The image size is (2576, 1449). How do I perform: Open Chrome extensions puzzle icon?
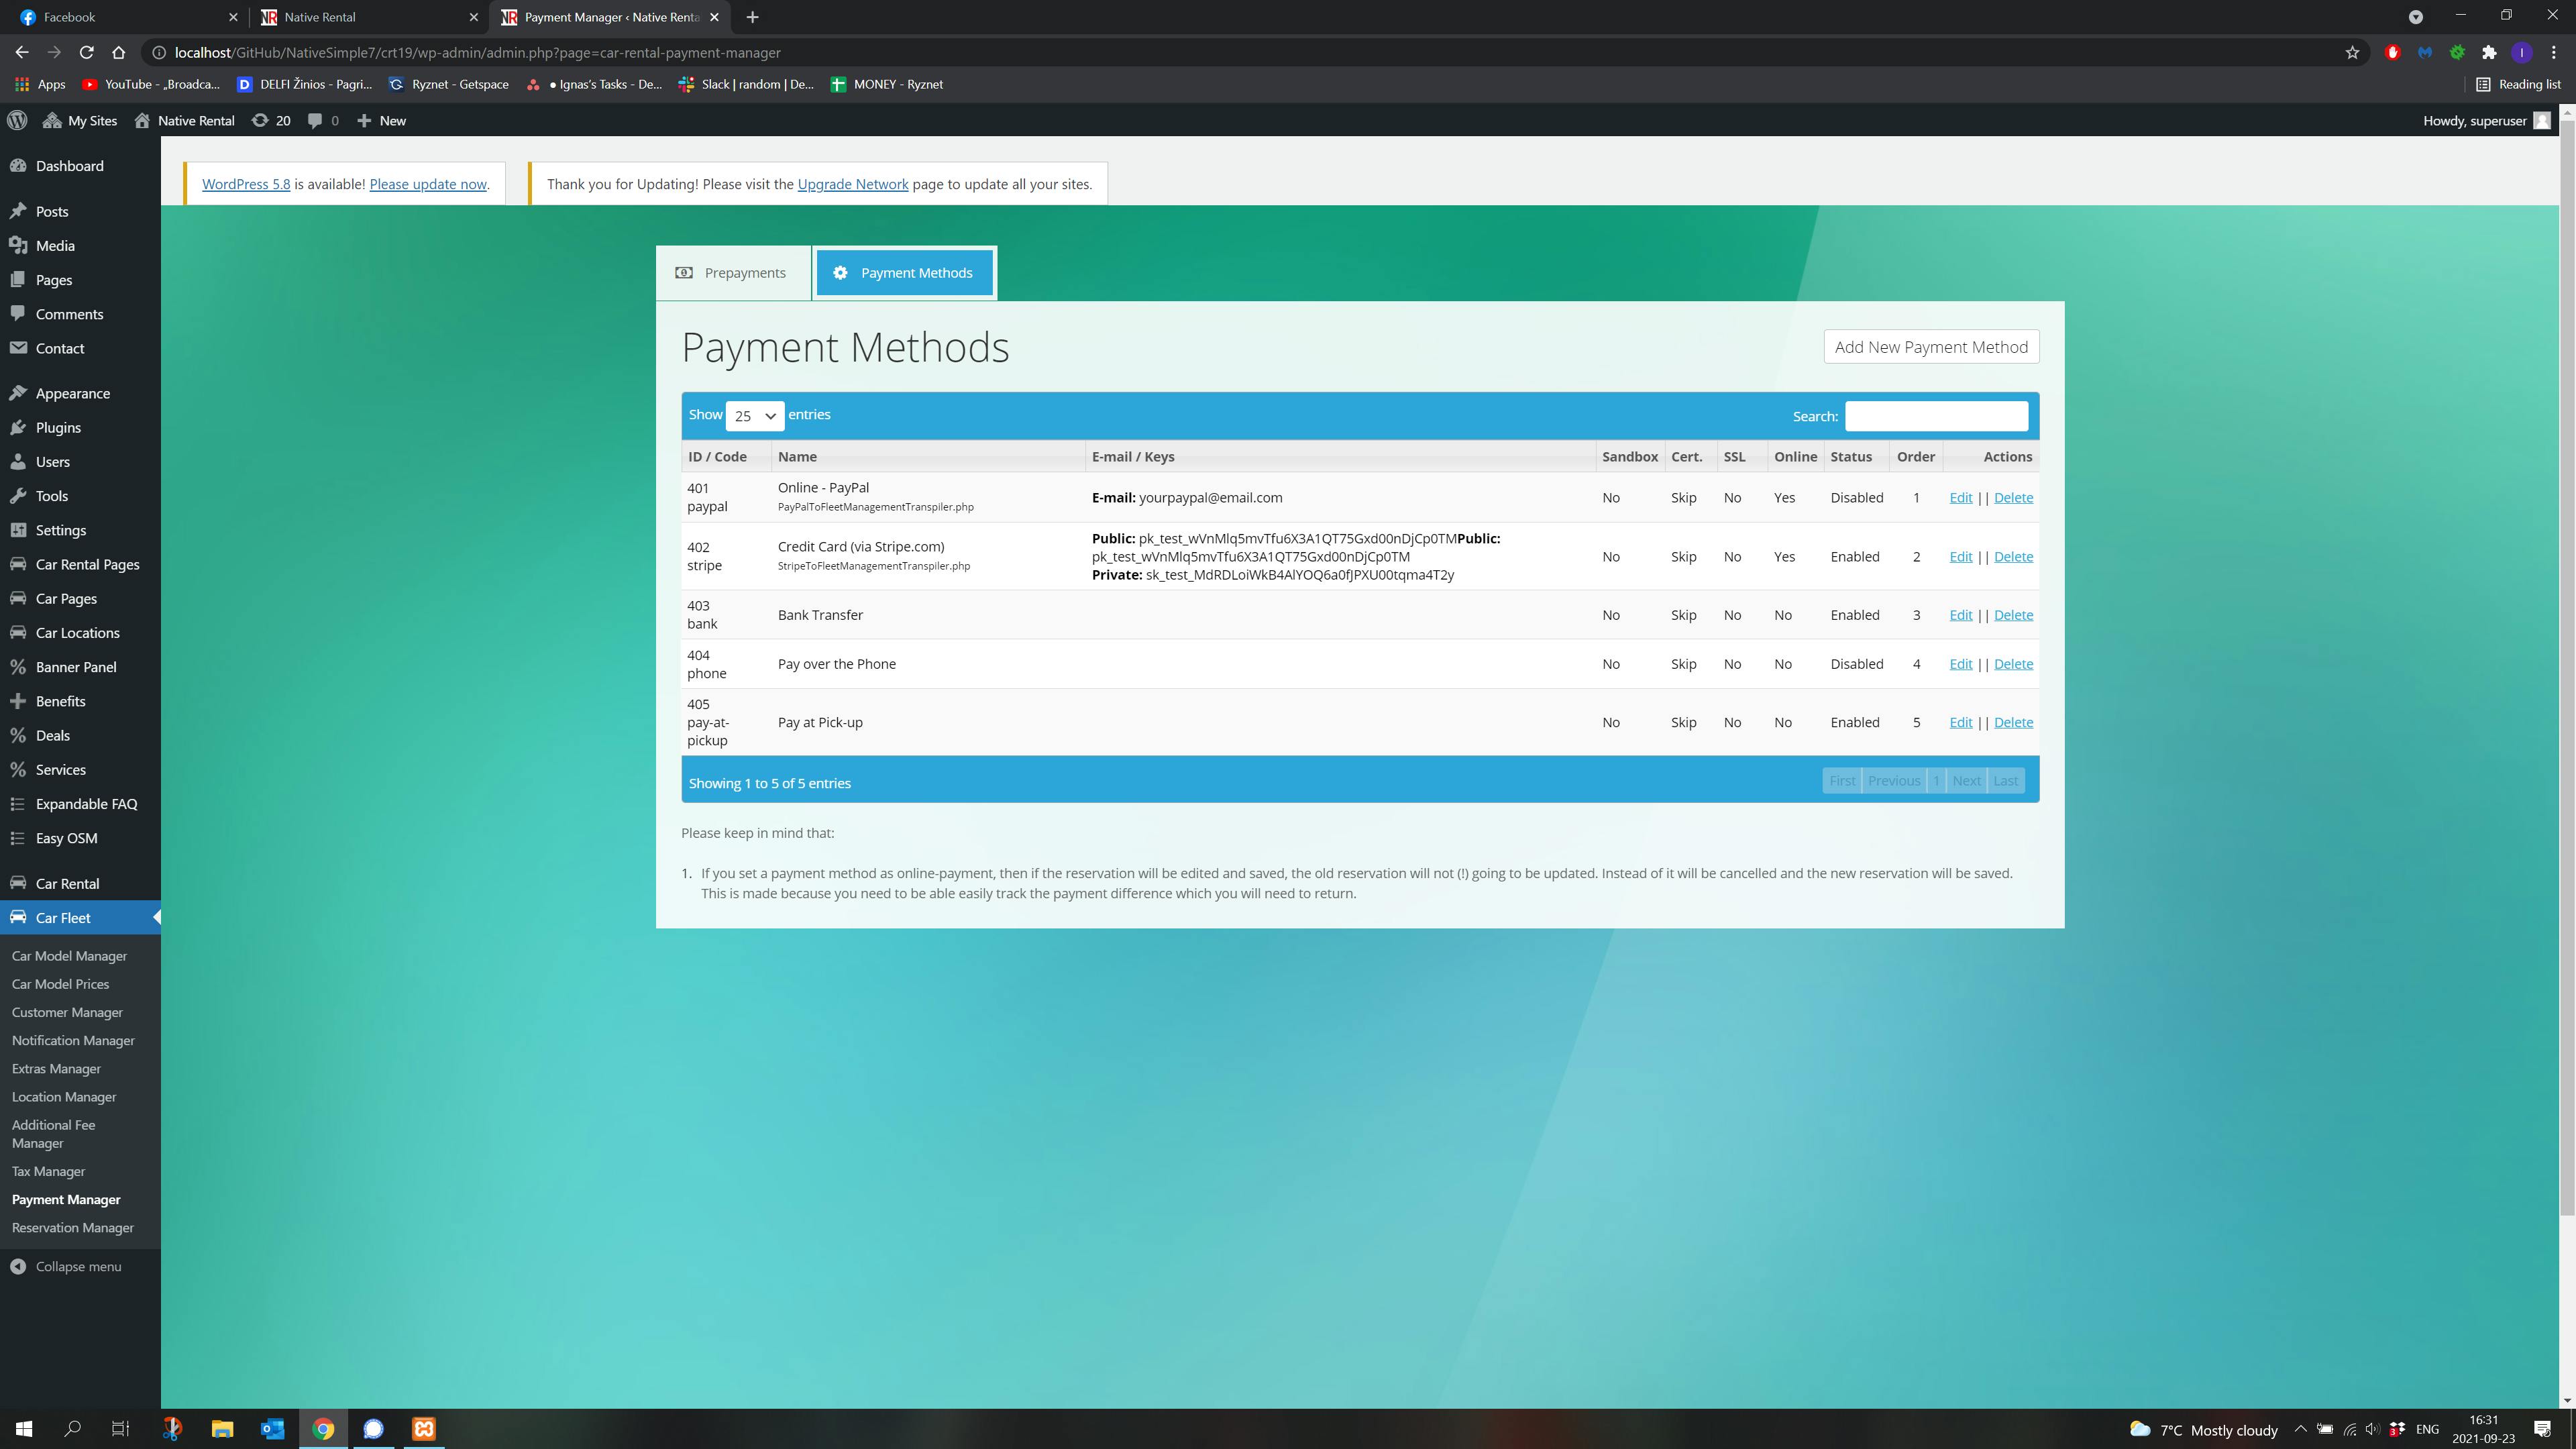tap(2489, 52)
